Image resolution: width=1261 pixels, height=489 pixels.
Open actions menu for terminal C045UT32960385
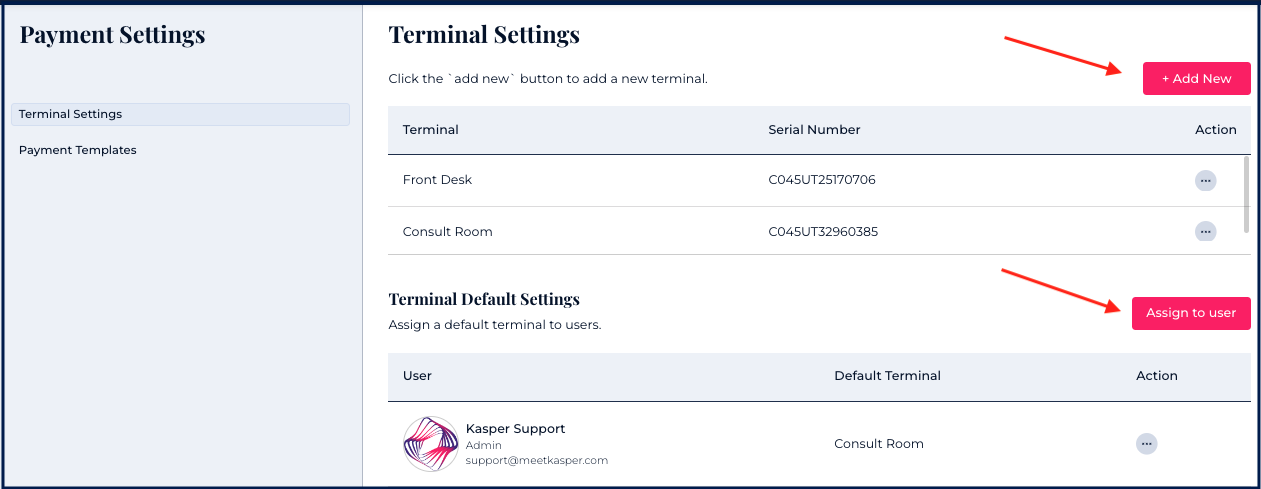pos(1205,231)
